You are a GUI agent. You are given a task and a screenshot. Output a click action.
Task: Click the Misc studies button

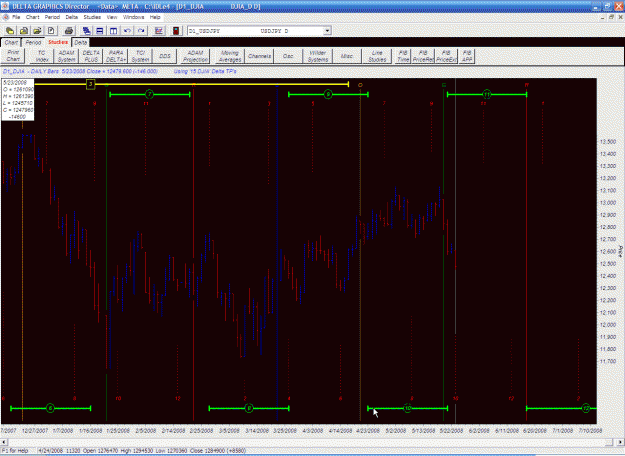[x=347, y=56]
